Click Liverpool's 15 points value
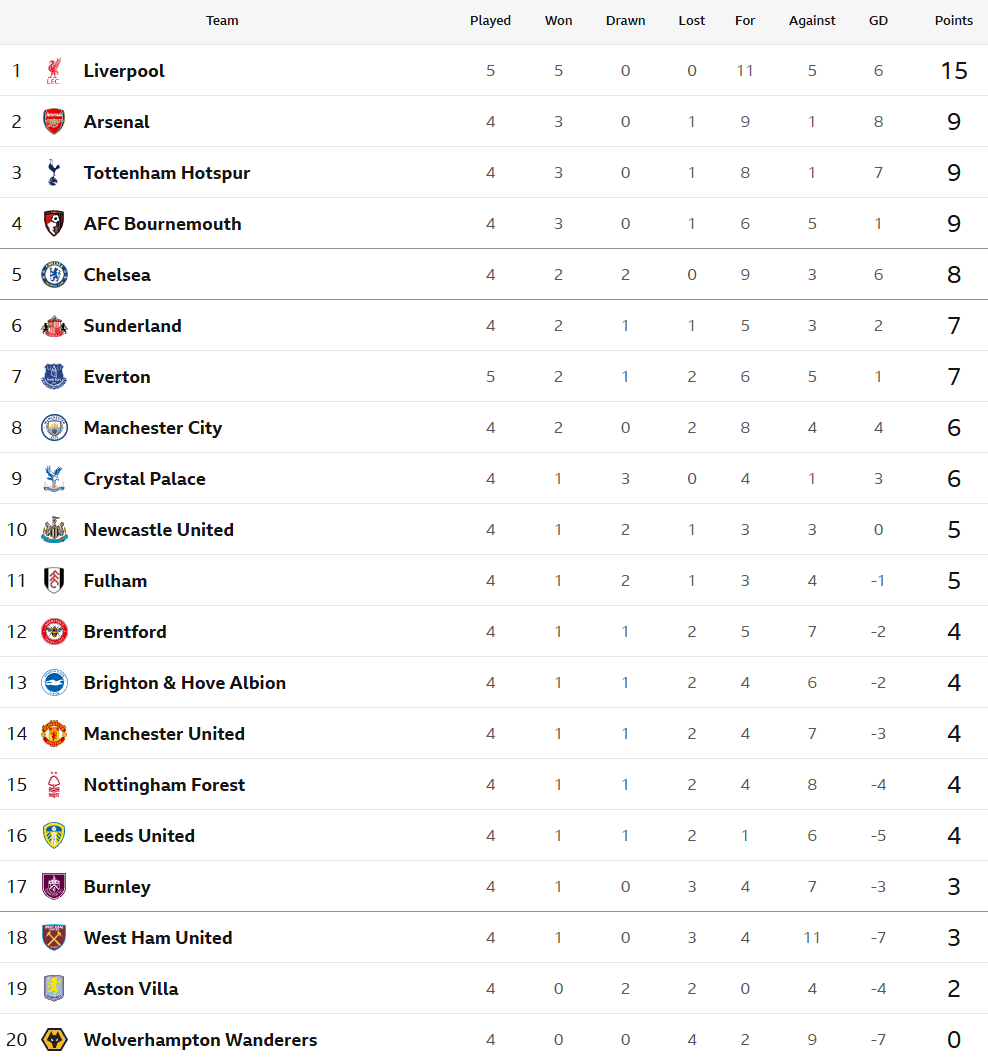This screenshot has height=1061, width=988. tap(954, 71)
